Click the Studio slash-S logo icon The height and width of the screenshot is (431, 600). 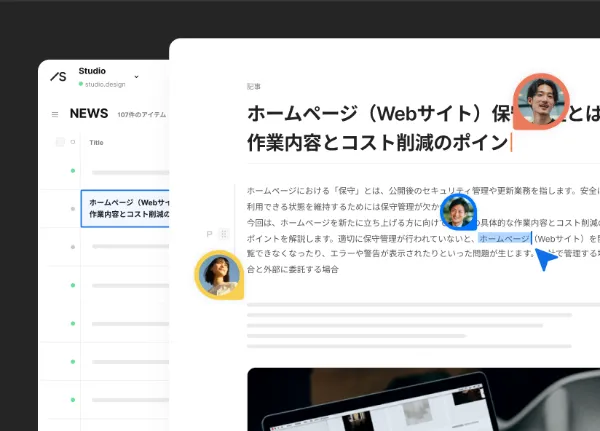tap(58, 77)
